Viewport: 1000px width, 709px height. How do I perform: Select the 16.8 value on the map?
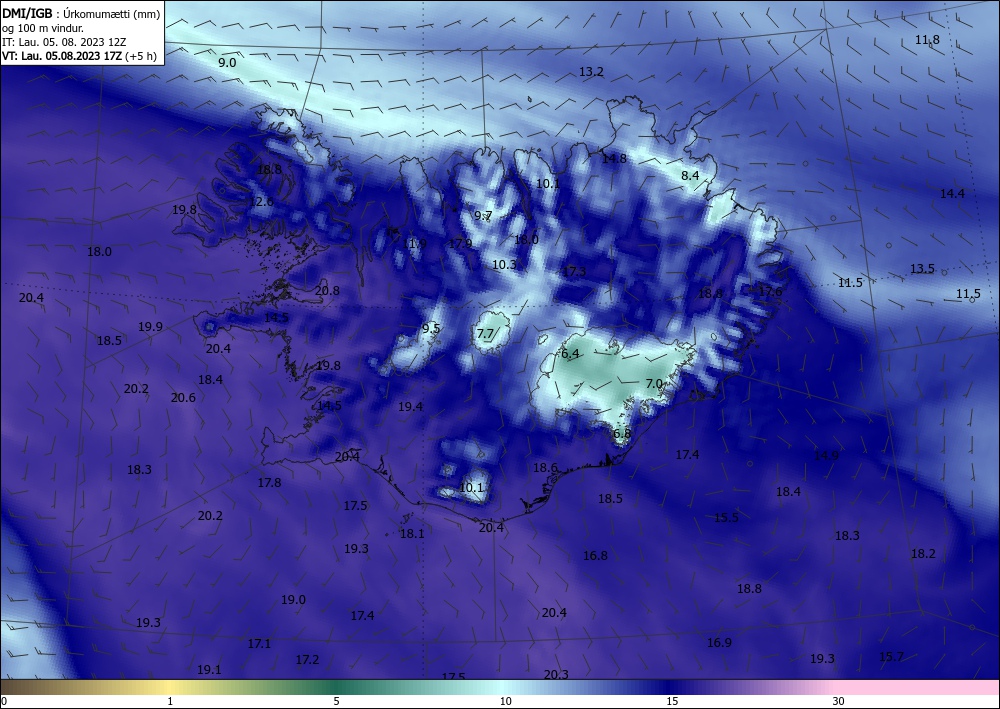(595, 556)
